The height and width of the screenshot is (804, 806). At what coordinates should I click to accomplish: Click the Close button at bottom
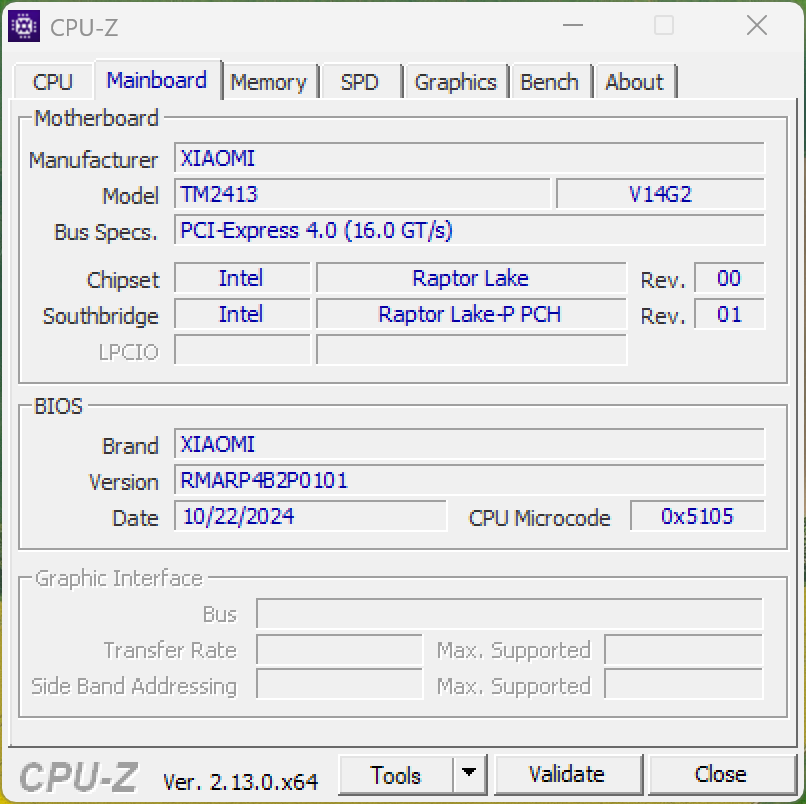point(721,774)
